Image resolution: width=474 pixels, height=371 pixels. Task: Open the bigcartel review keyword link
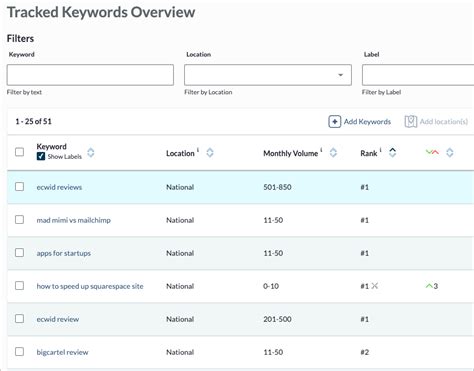pyautogui.click(x=62, y=352)
